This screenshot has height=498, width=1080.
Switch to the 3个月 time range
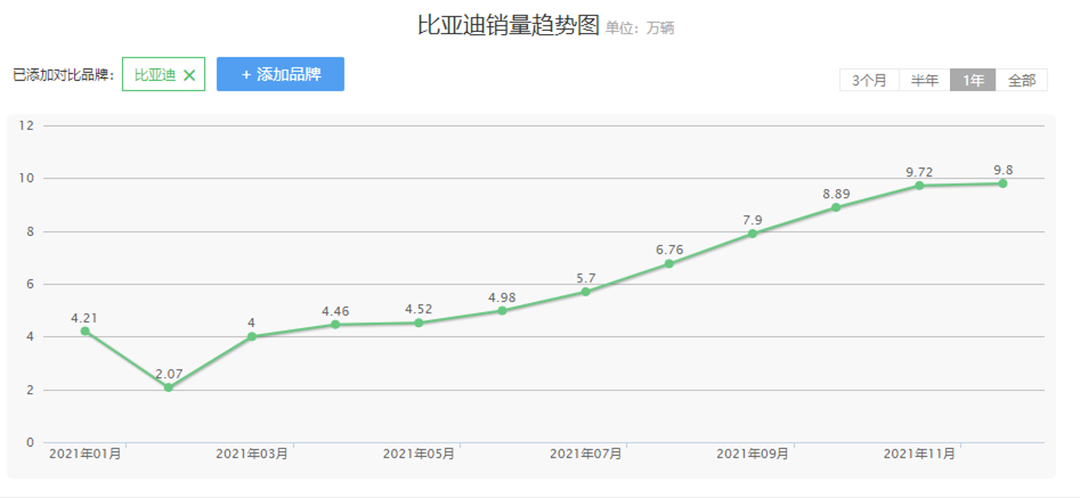click(x=869, y=81)
